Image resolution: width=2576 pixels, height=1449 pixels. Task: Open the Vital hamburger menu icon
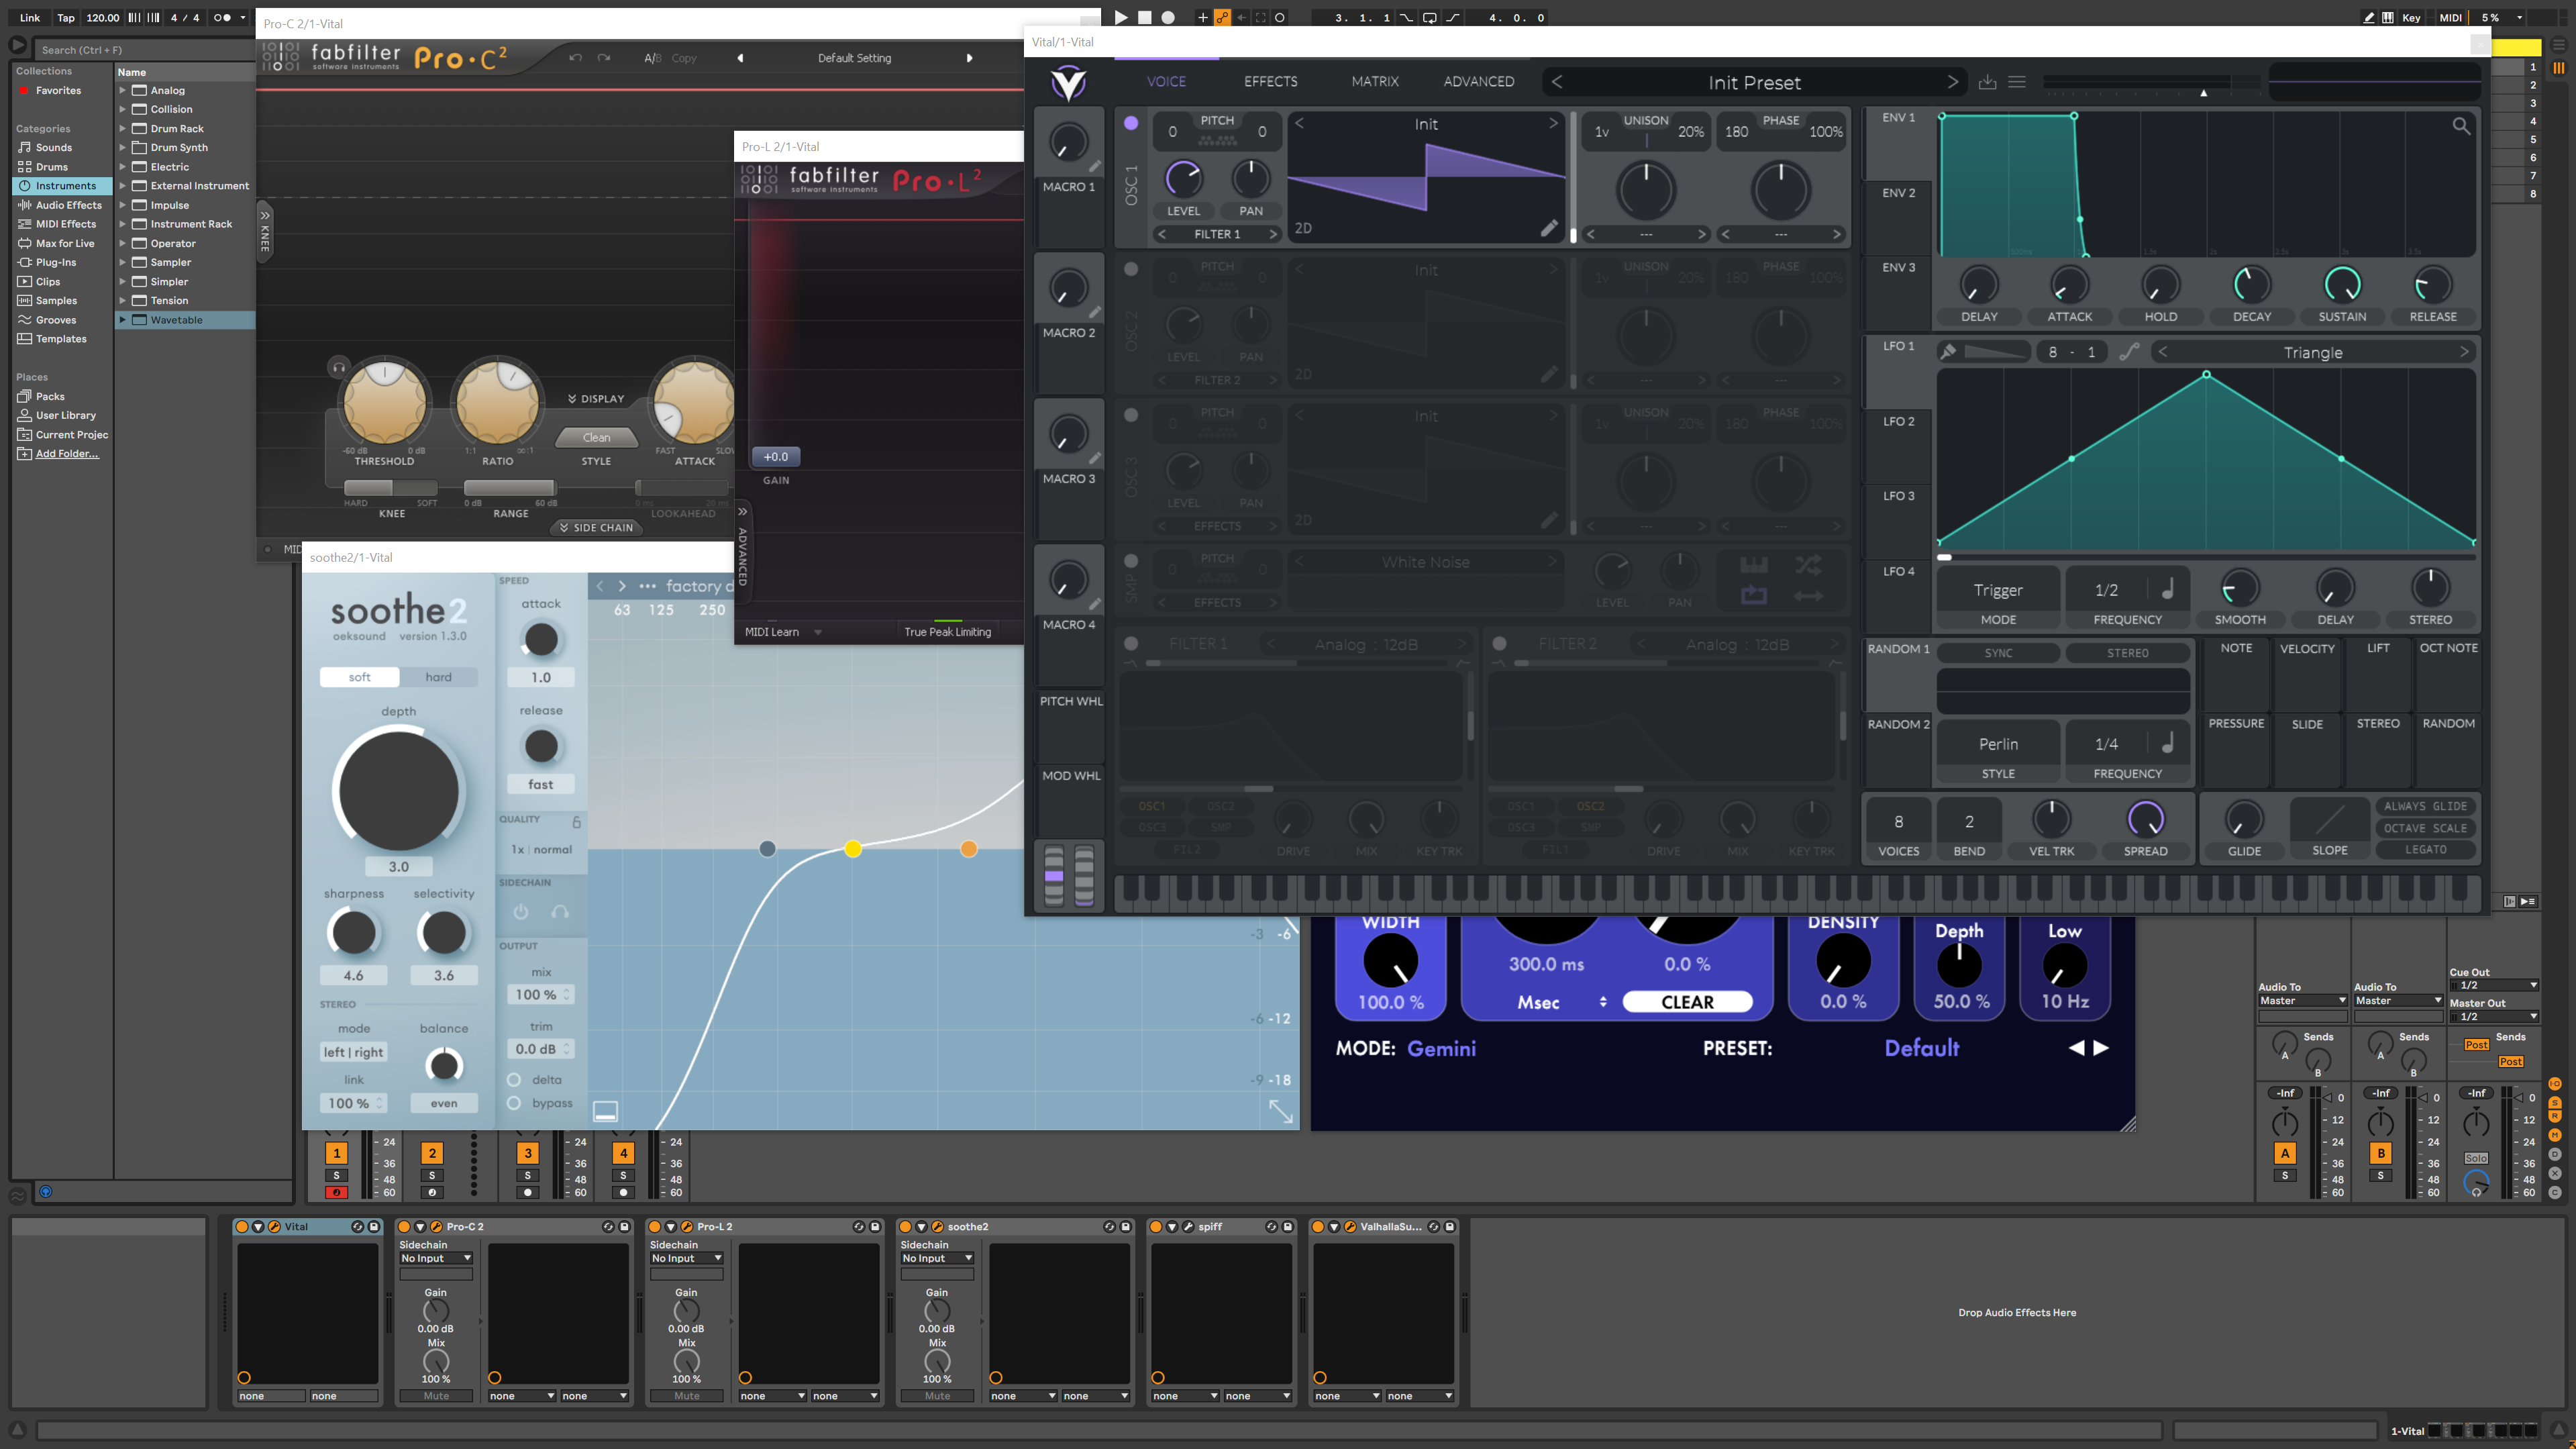[2017, 82]
